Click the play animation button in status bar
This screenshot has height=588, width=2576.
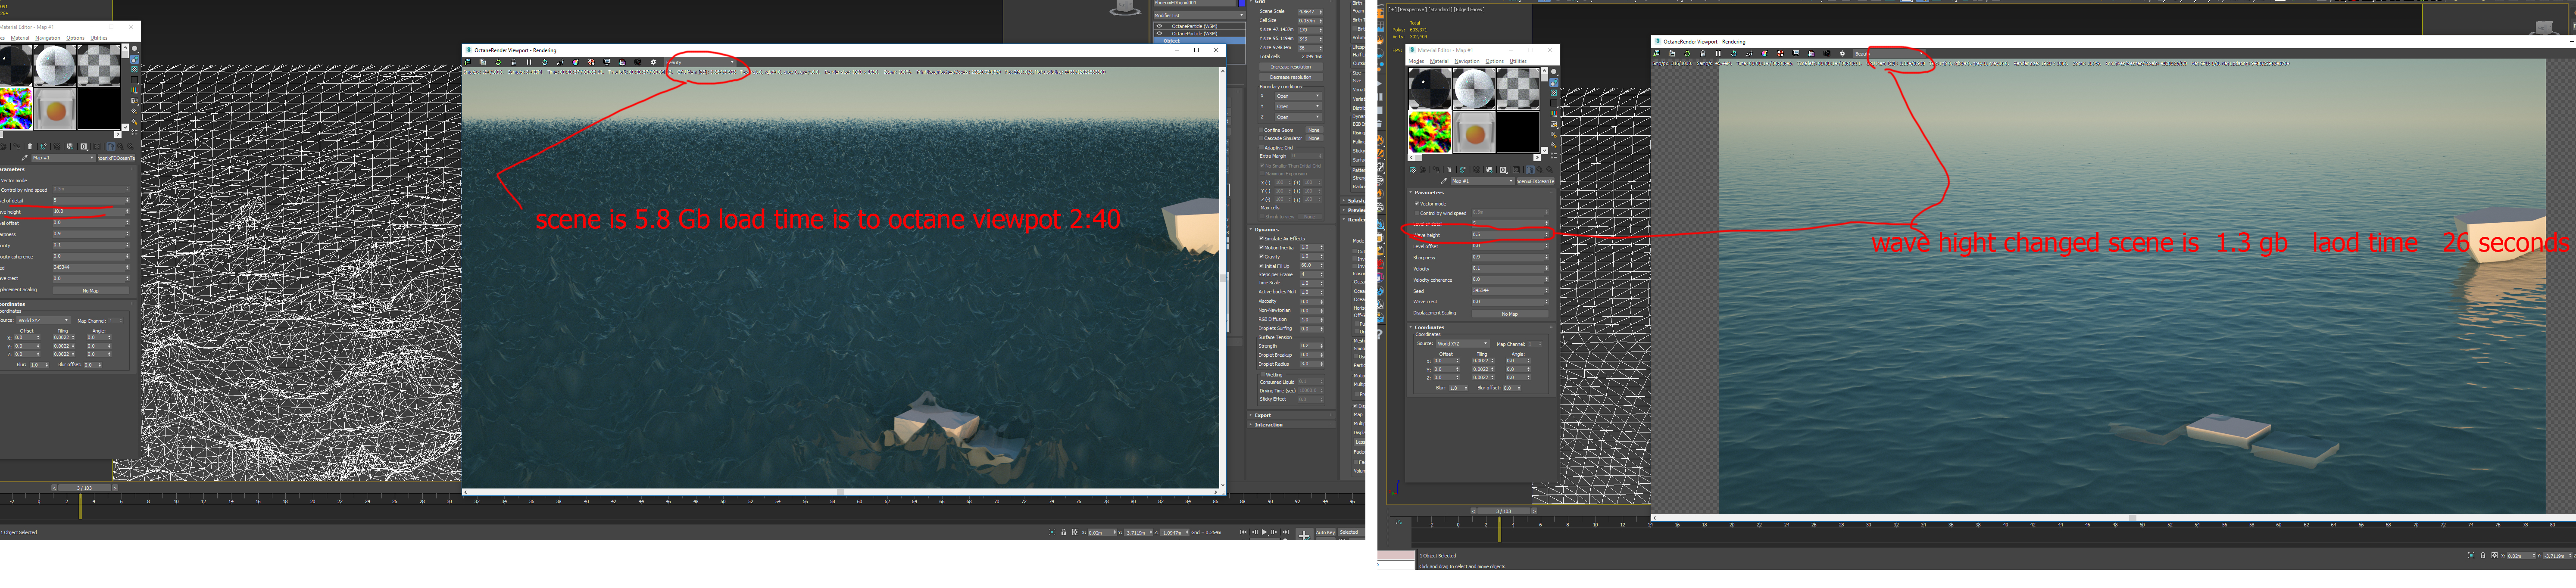pyautogui.click(x=1264, y=532)
